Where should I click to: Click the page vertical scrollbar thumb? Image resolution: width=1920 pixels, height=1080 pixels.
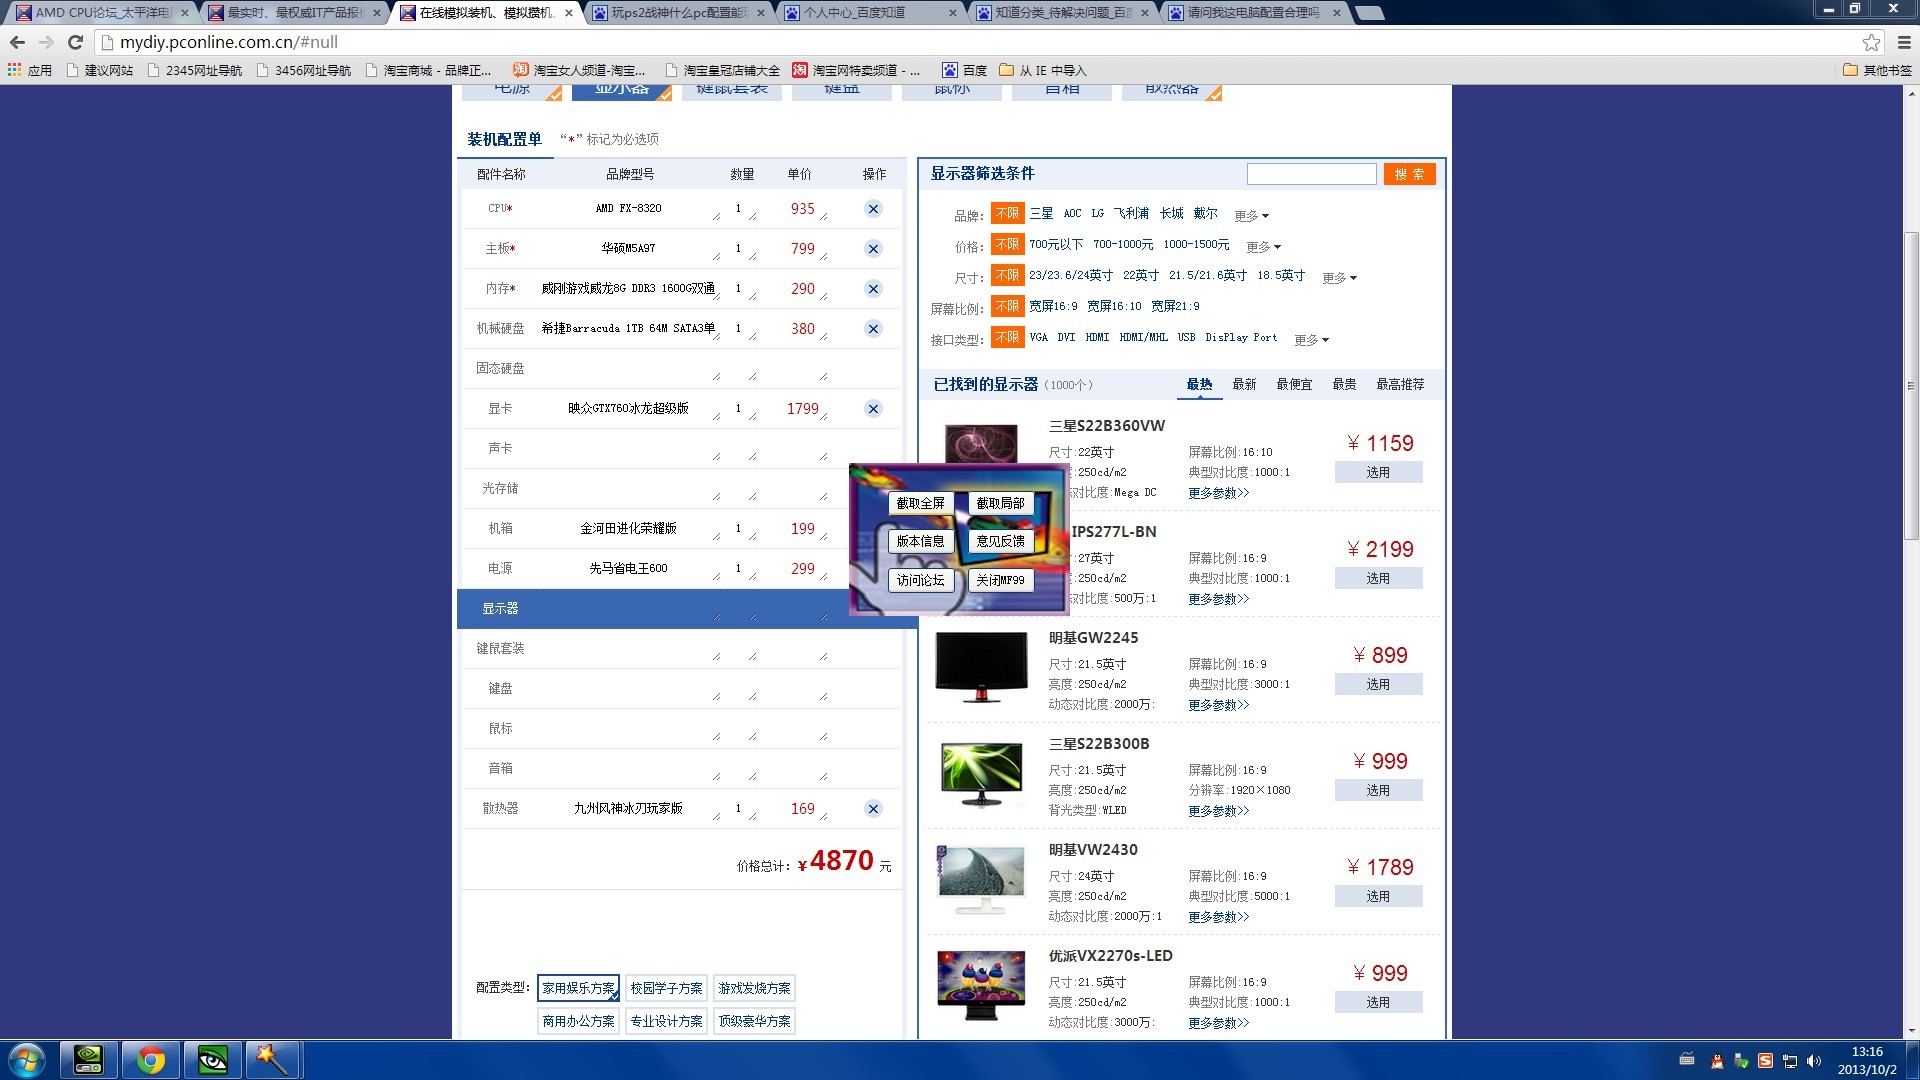tap(1911, 385)
